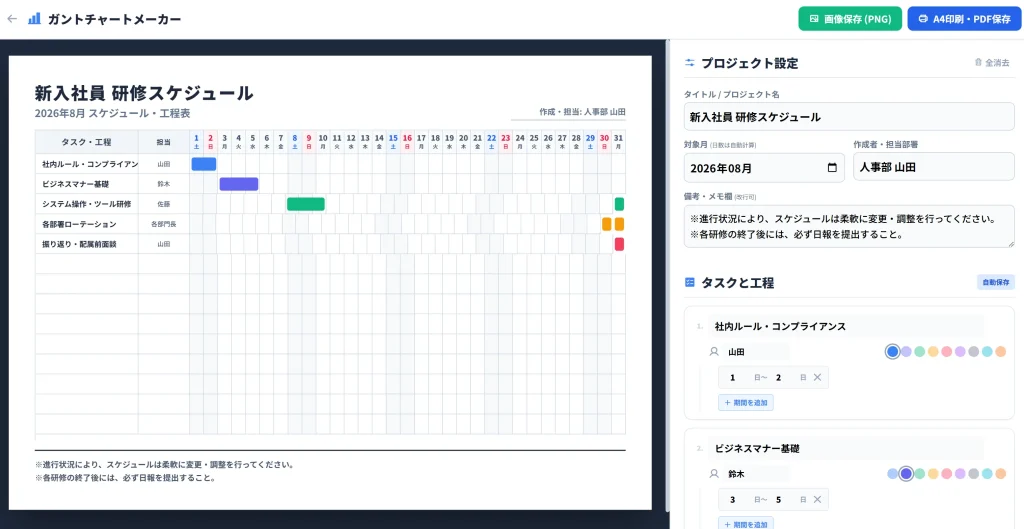Click the memo textarea resize handle

pos(1011,244)
